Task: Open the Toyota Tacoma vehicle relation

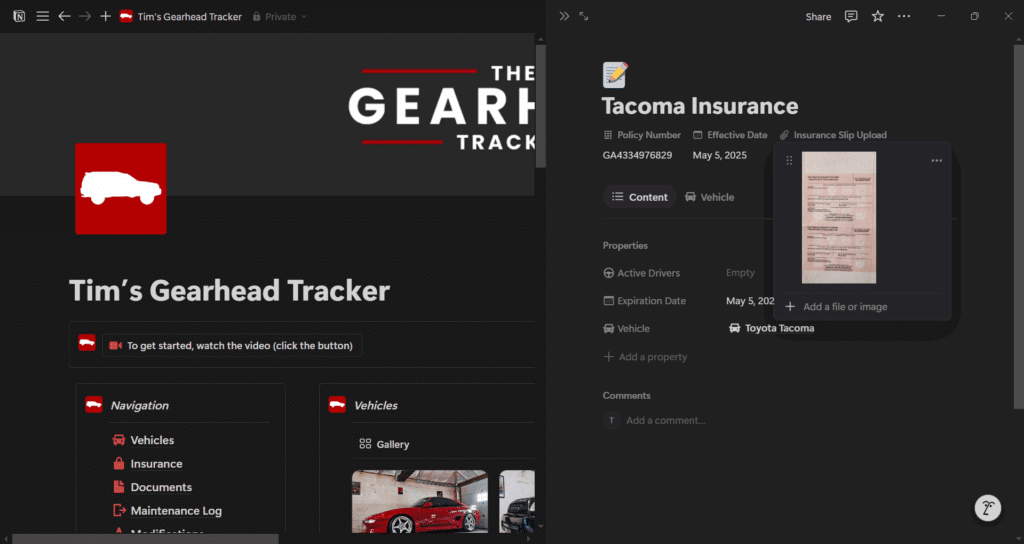Action: pos(778,328)
